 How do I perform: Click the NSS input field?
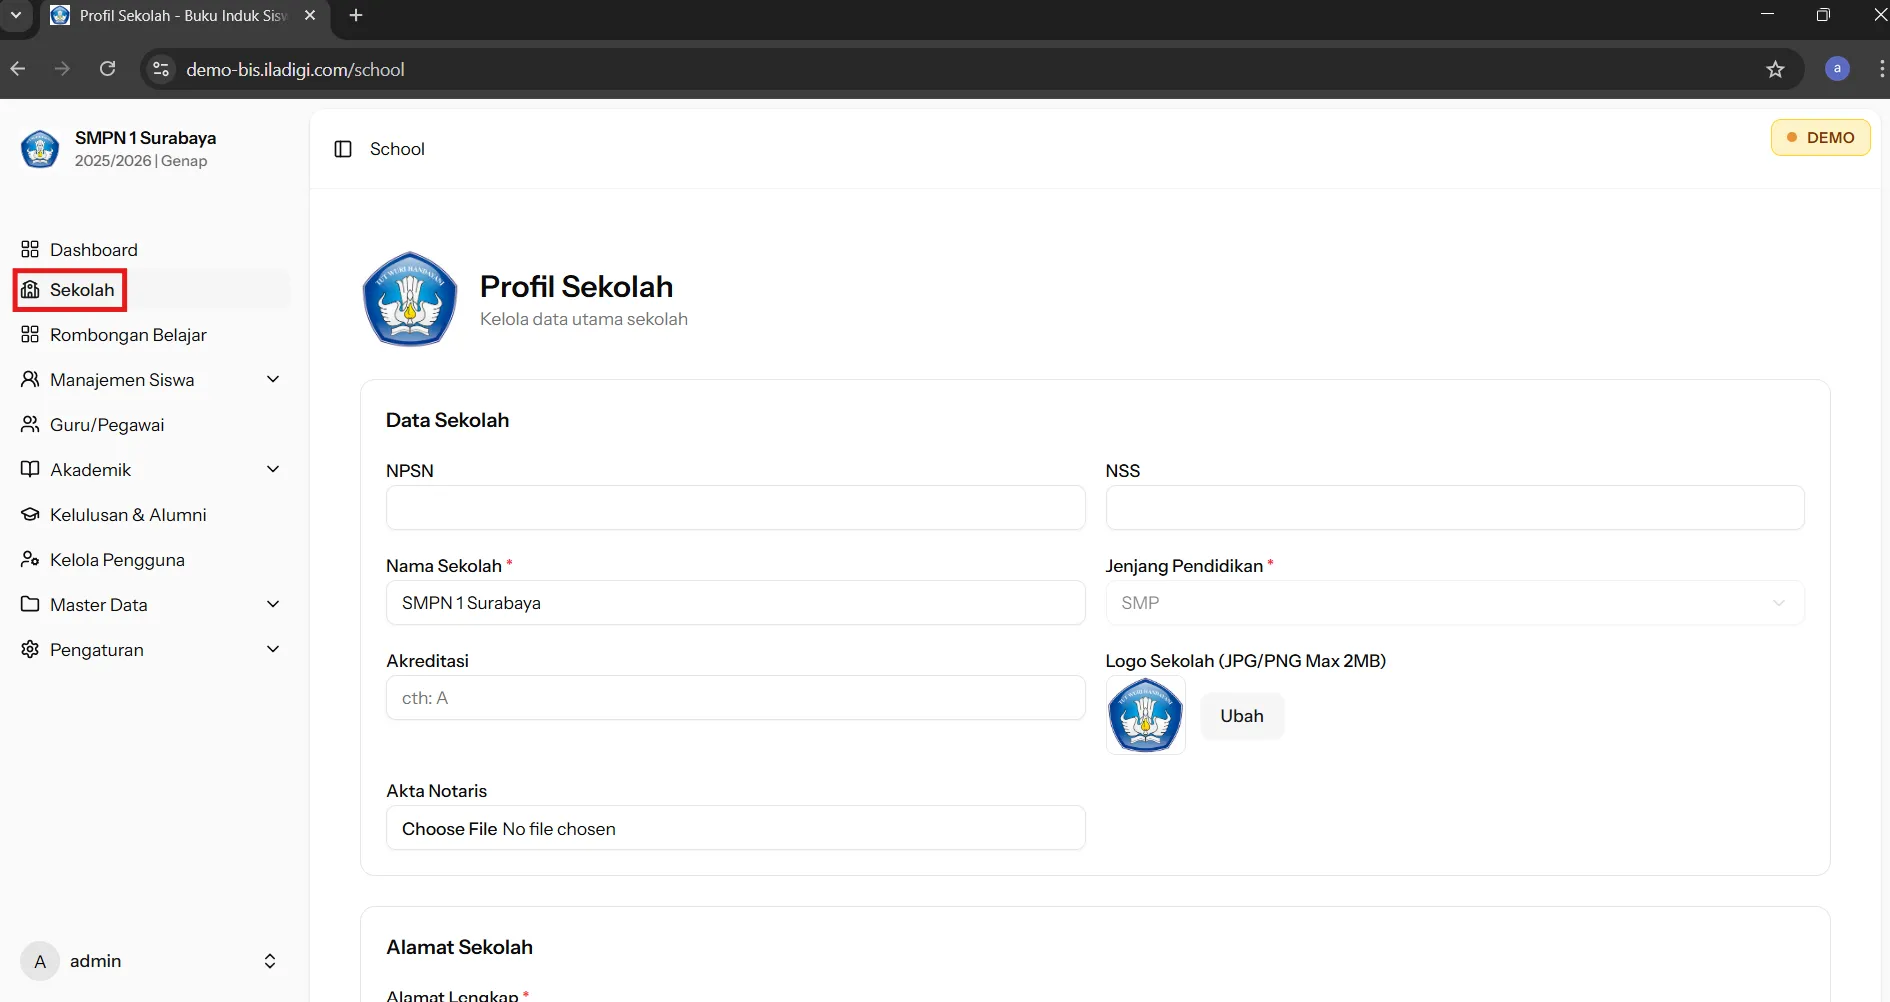1455,508
